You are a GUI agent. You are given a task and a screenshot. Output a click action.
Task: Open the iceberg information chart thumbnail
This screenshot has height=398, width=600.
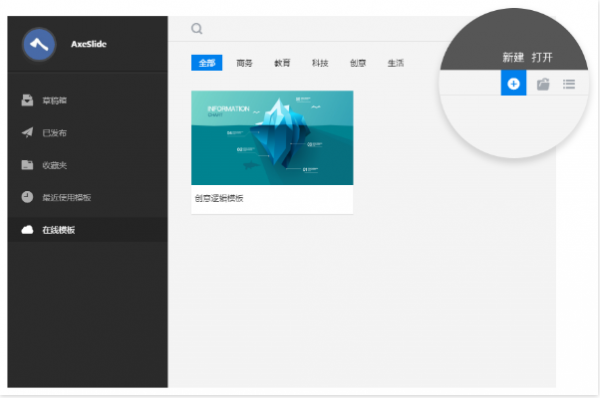click(272, 138)
